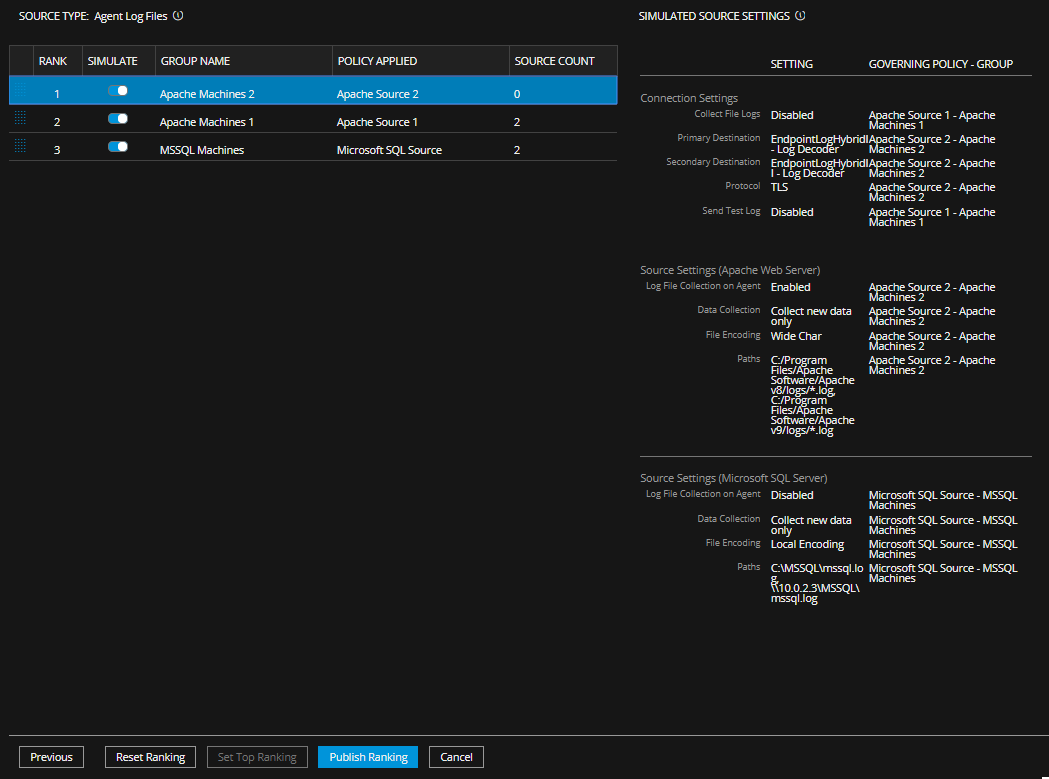Select the MSSQL Machines group row
Image resolution: width=1049 pixels, height=779 pixels.
202,150
